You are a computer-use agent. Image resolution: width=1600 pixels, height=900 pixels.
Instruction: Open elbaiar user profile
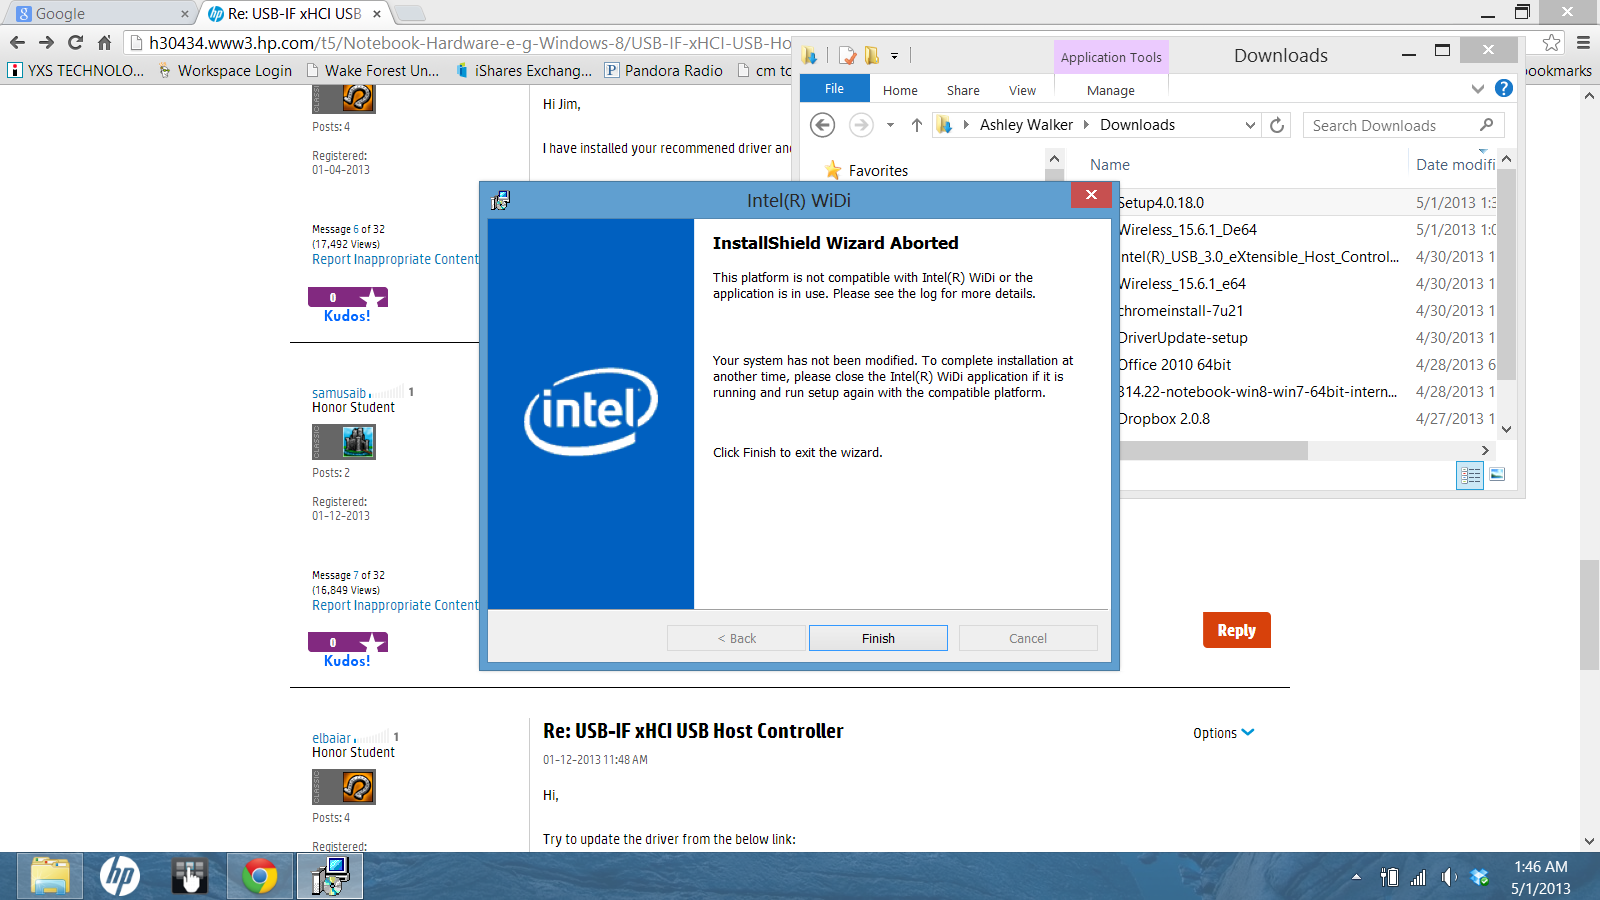point(331,738)
